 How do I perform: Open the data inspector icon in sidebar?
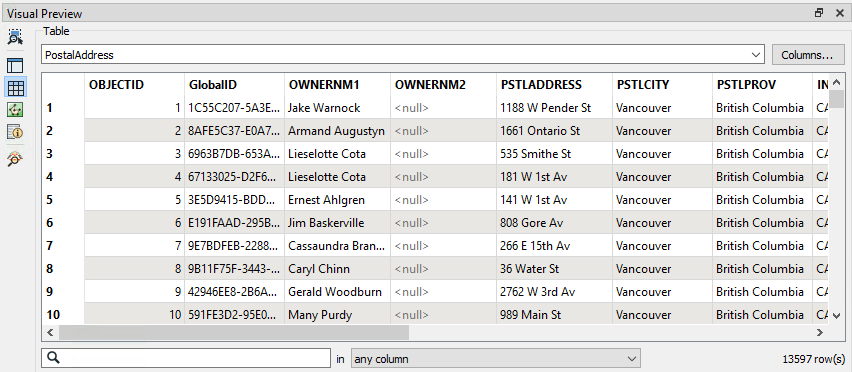click(x=15, y=160)
